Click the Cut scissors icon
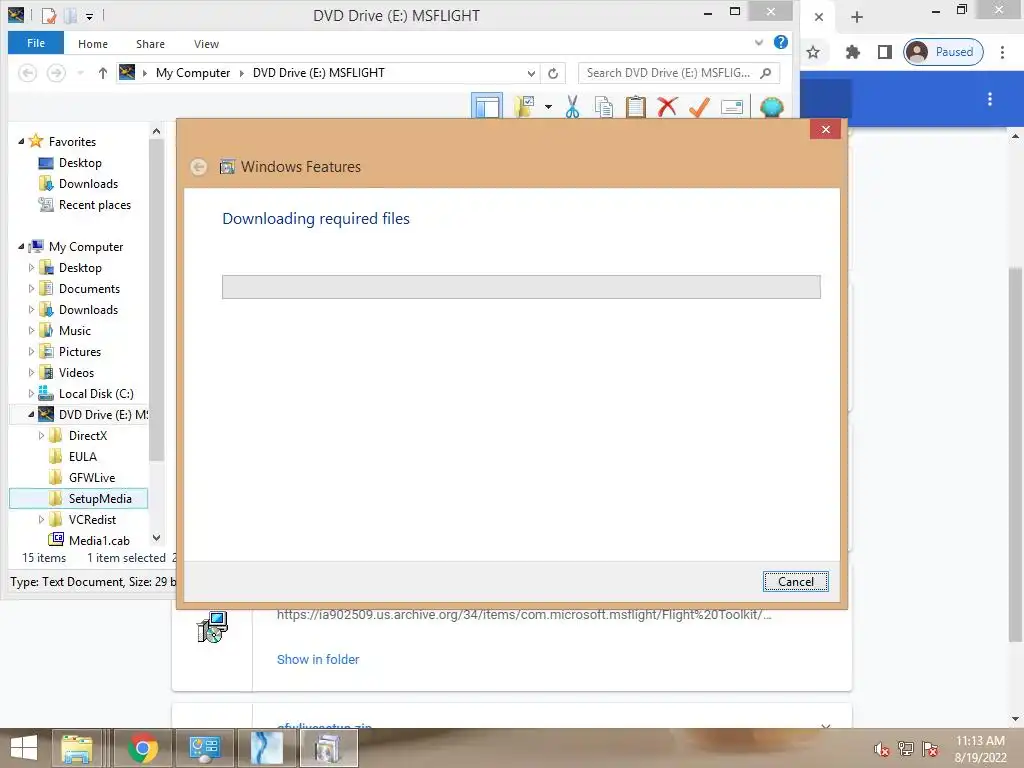Image resolution: width=1024 pixels, height=768 pixels. coord(573,106)
